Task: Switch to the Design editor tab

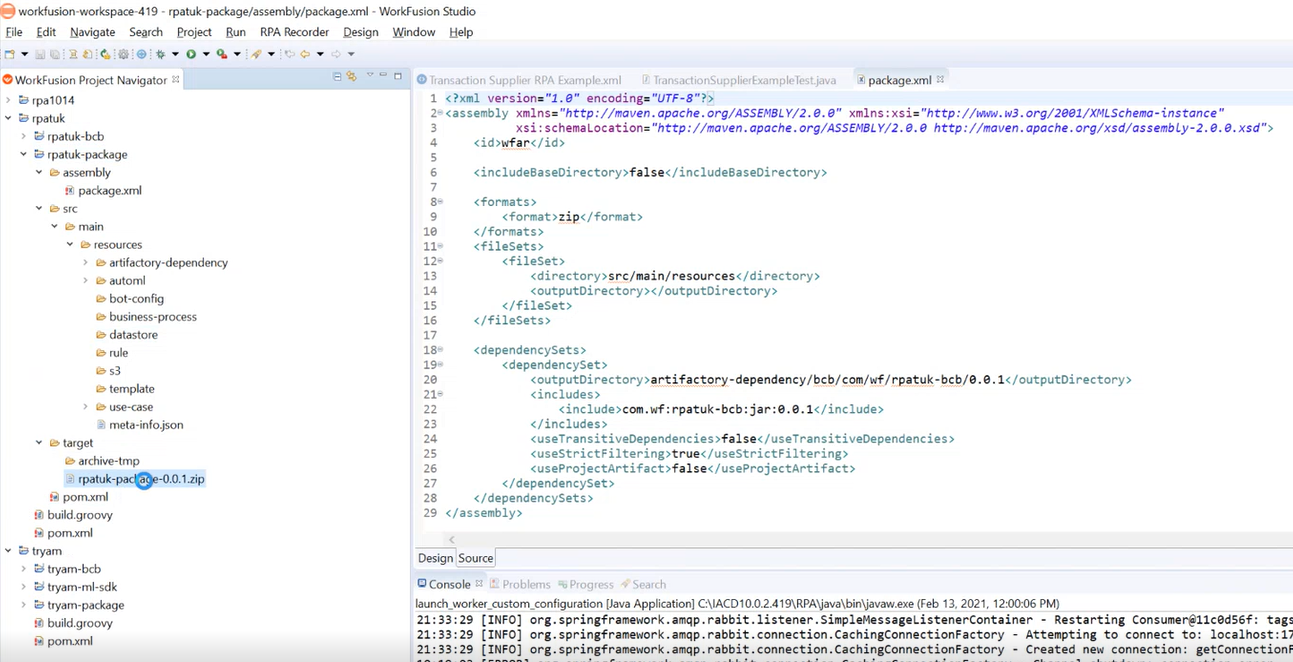Action: pyautogui.click(x=435, y=558)
